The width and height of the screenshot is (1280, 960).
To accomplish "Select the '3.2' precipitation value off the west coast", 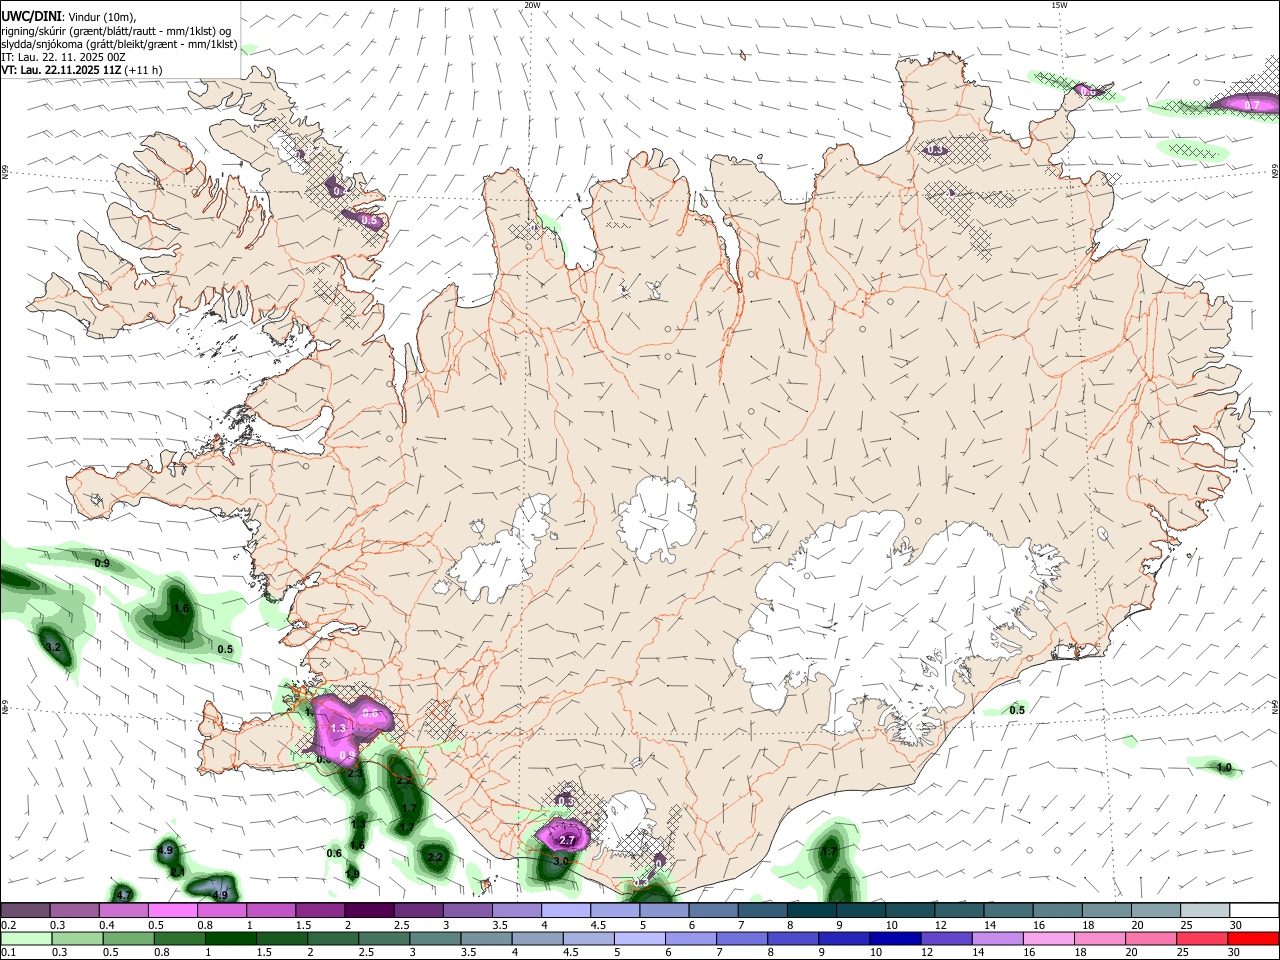I will [54, 648].
